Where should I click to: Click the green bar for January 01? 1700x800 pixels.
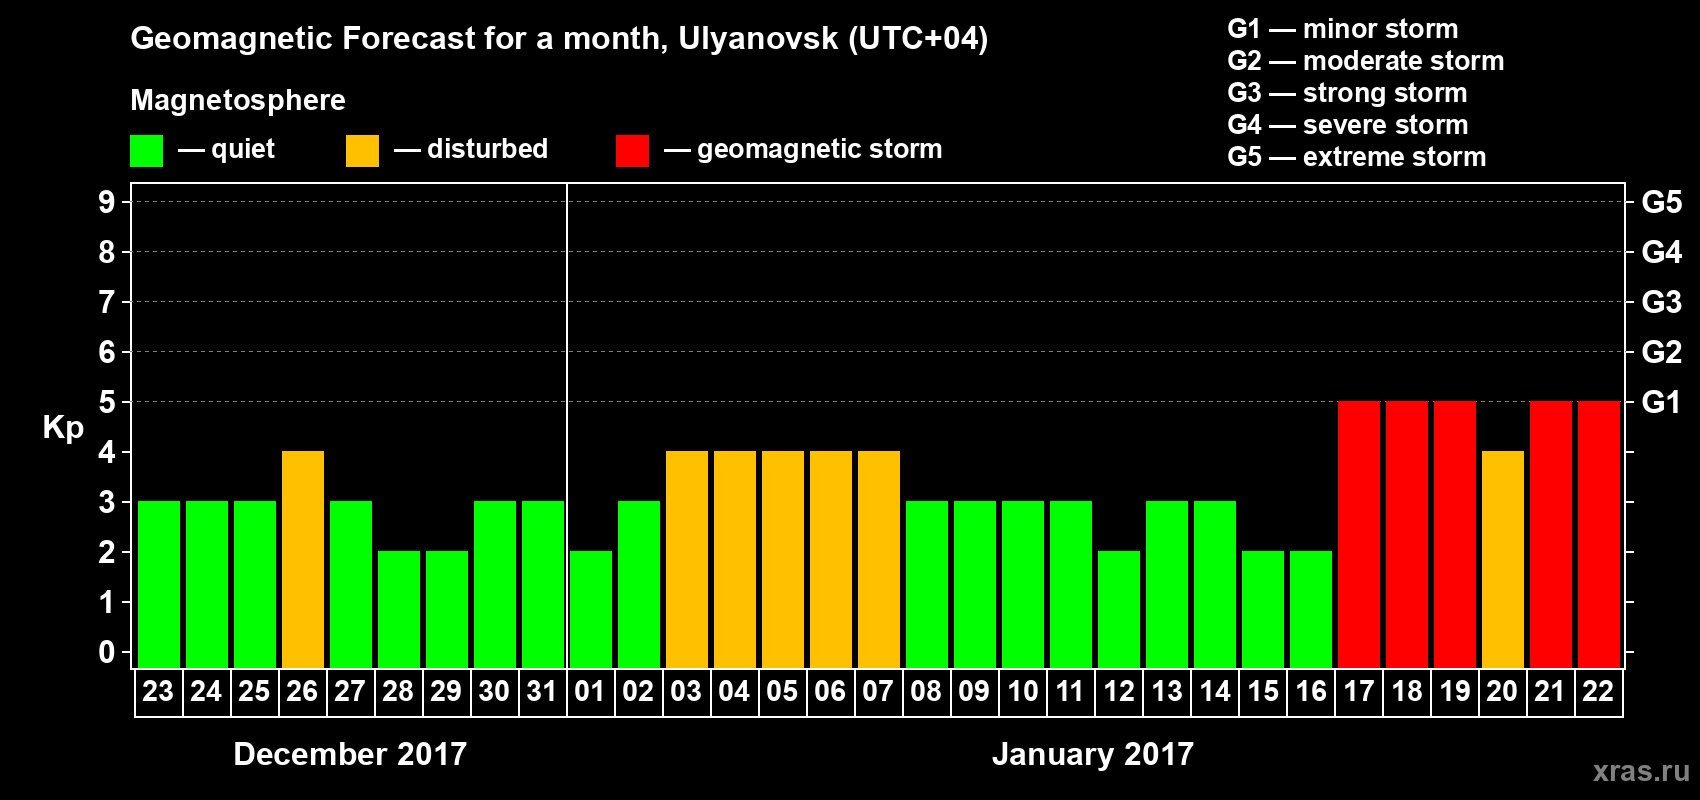click(x=591, y=609)
